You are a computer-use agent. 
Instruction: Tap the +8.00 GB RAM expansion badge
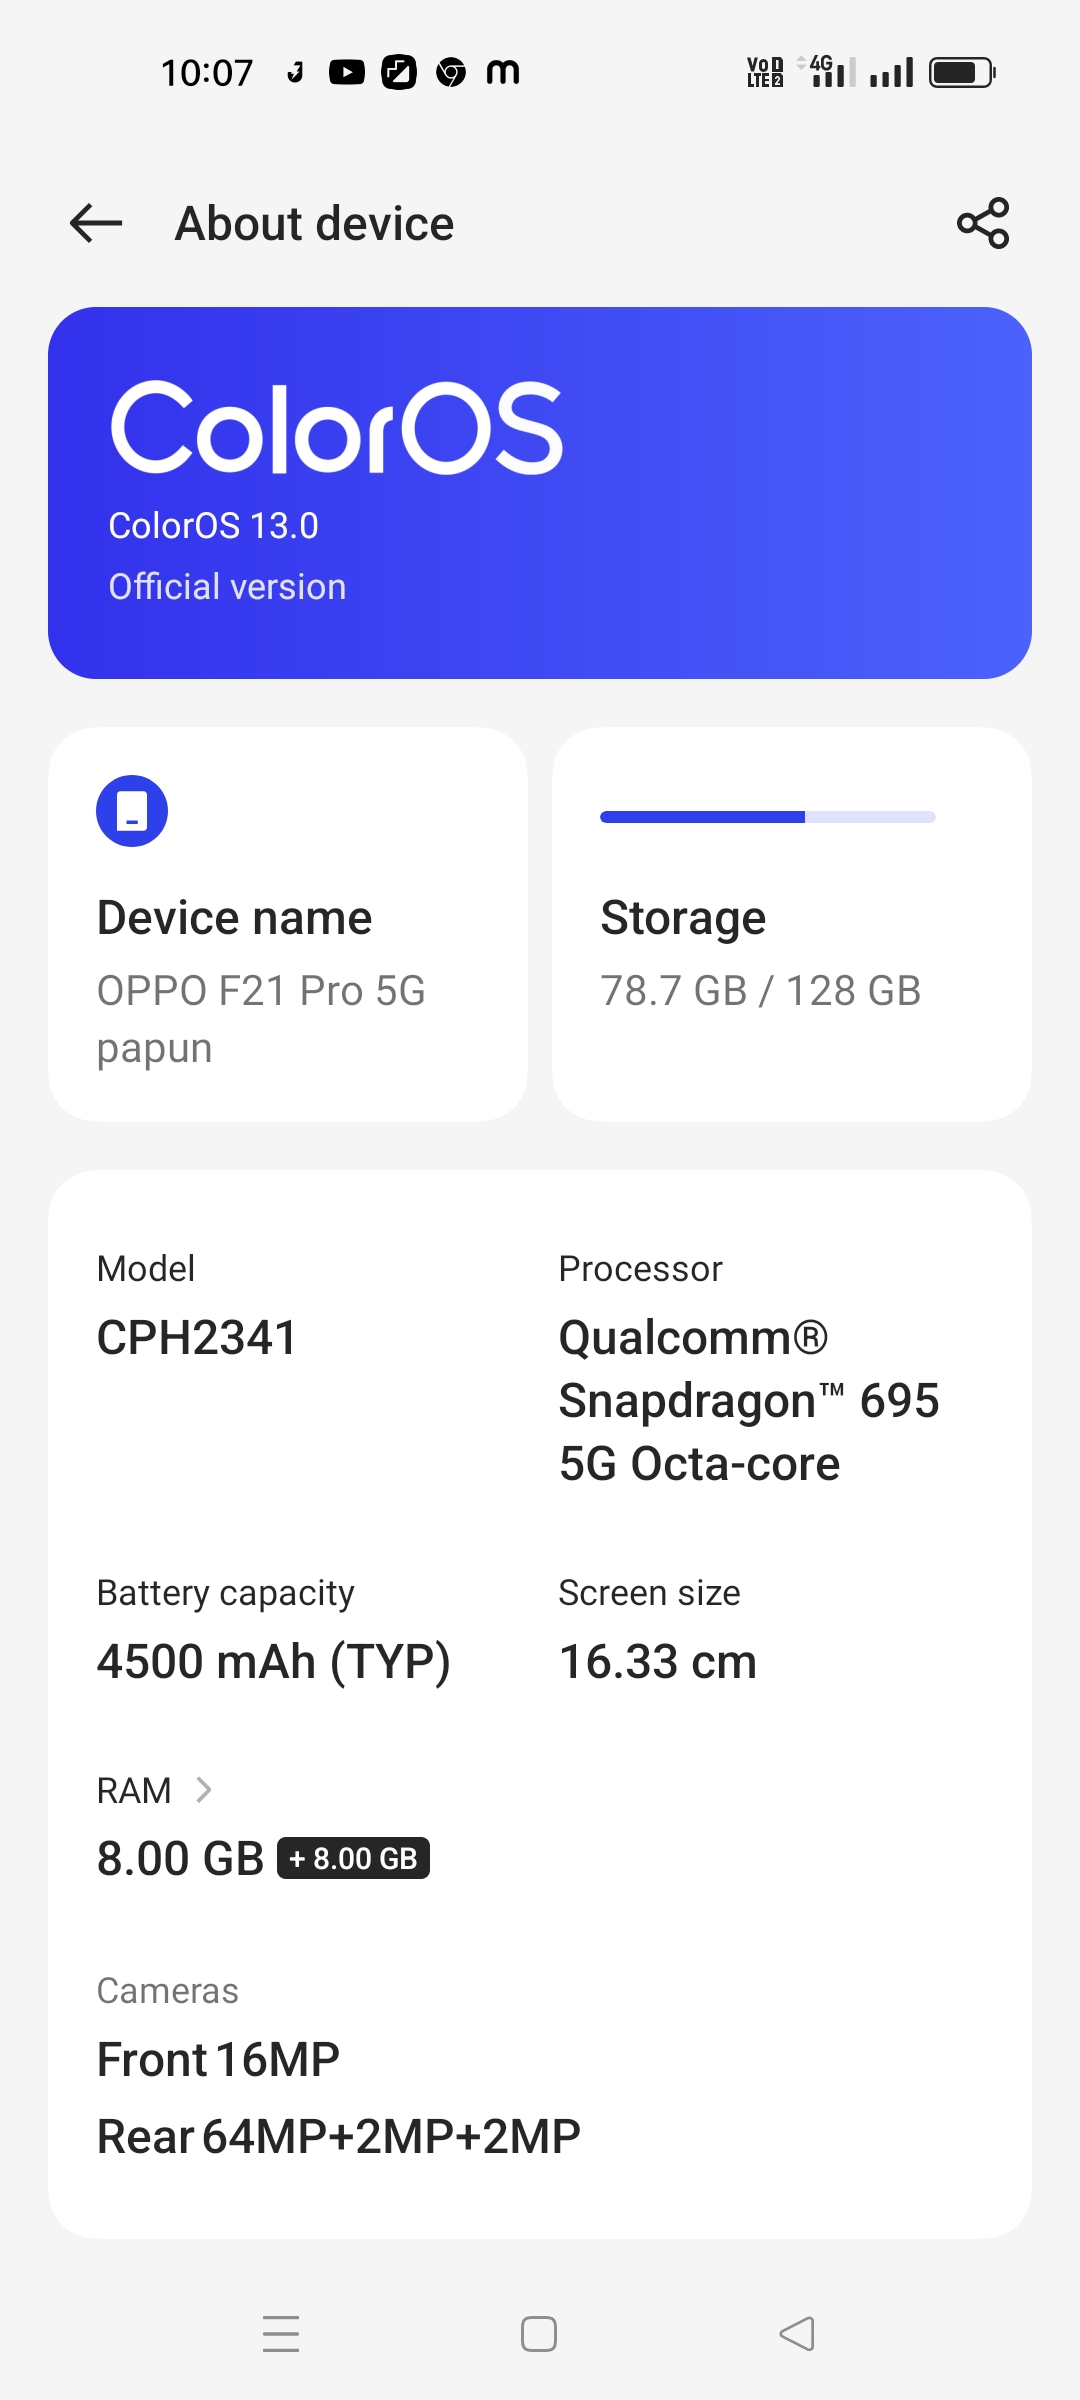coord(353,1858)
